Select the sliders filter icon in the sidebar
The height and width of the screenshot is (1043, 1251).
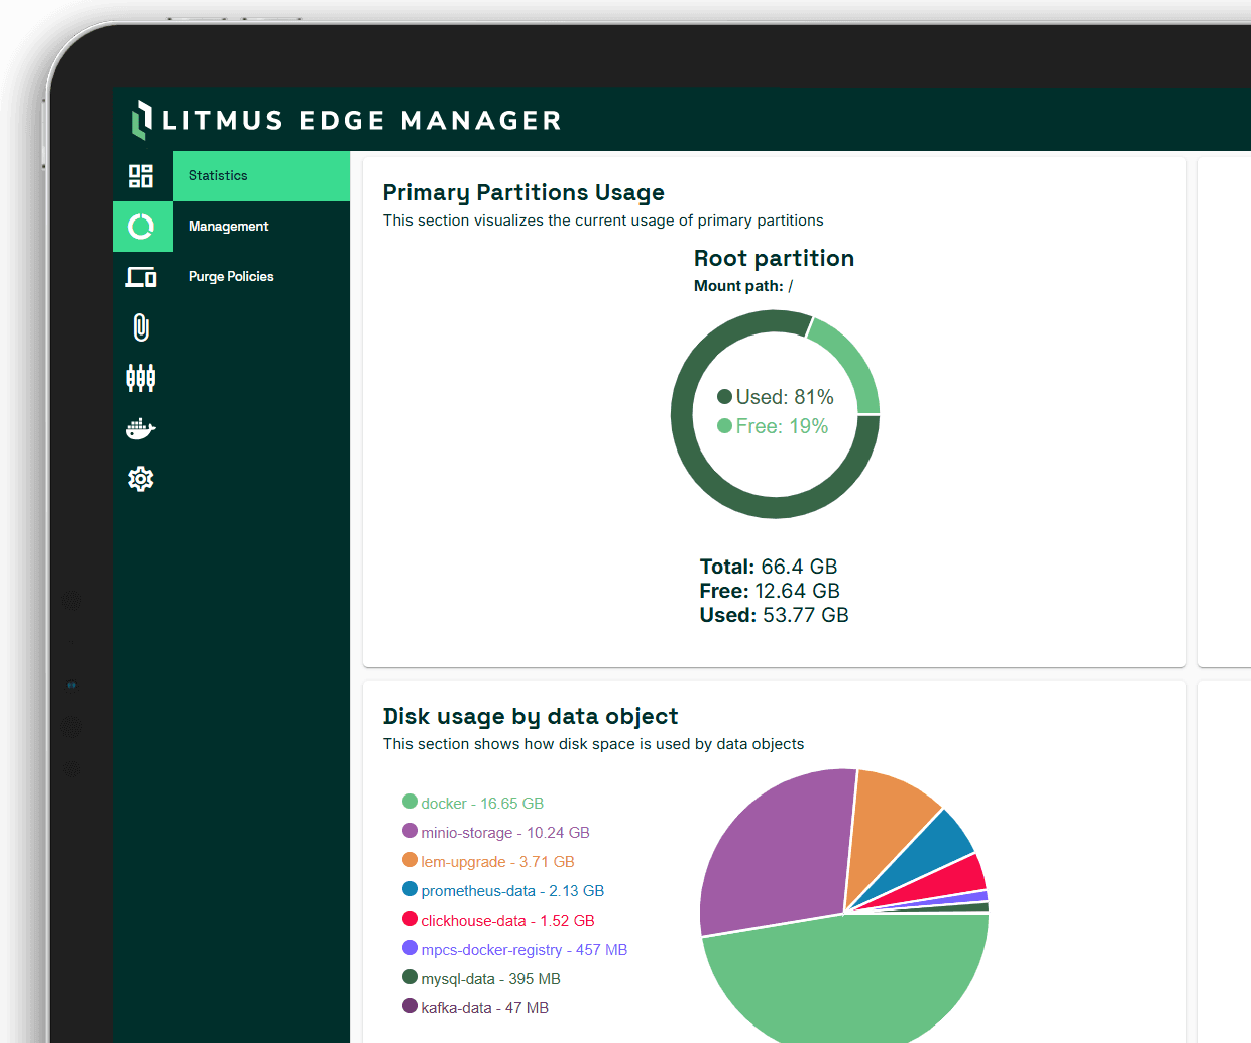pos(141,378)
